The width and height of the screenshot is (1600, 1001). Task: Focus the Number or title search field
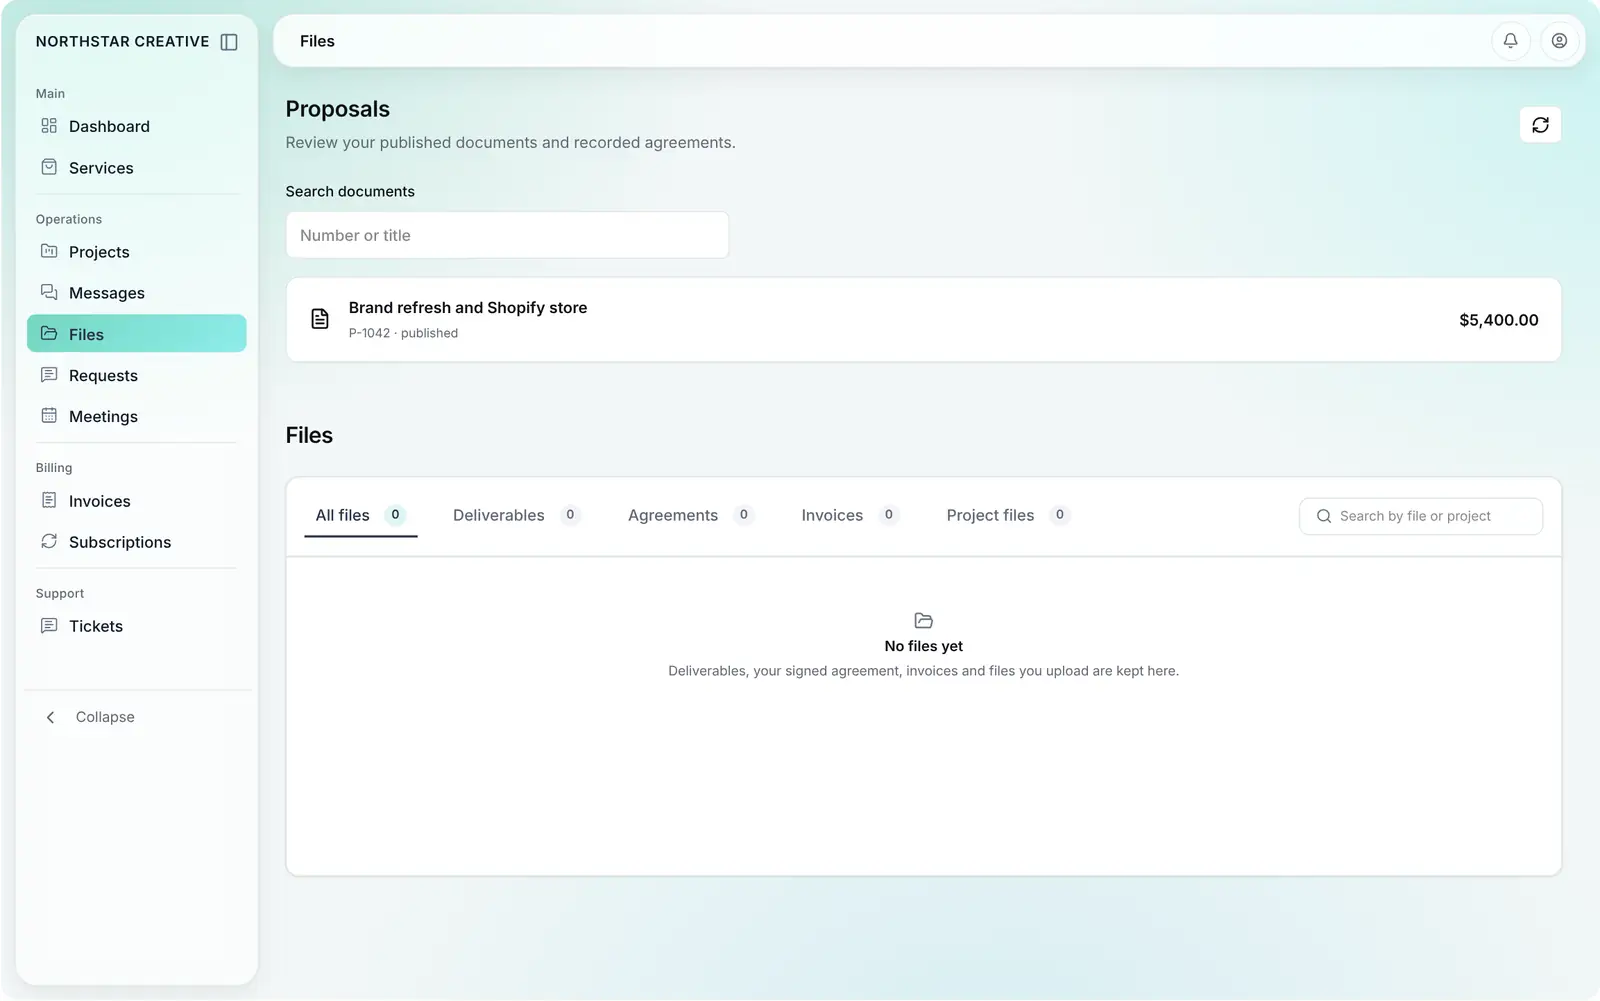tap(507, 235)
